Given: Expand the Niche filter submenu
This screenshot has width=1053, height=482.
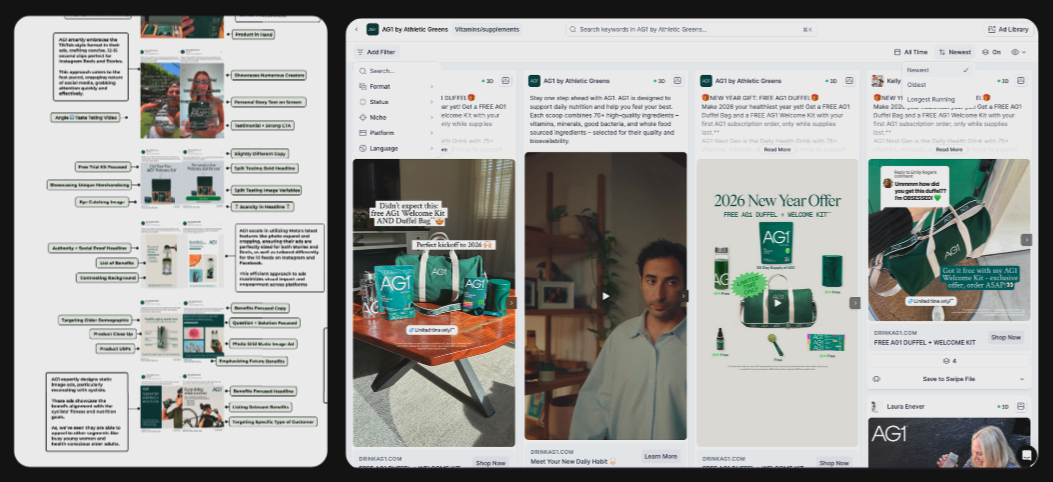Looking at the screenshot, I should tap(396, 117).
